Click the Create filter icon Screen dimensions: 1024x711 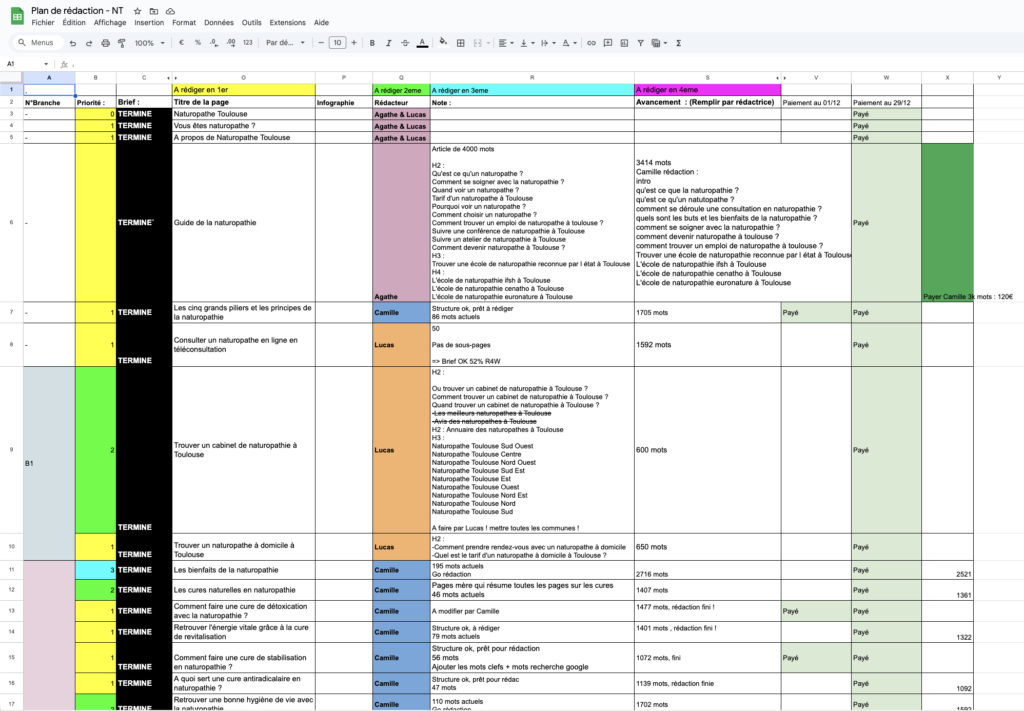640,43
